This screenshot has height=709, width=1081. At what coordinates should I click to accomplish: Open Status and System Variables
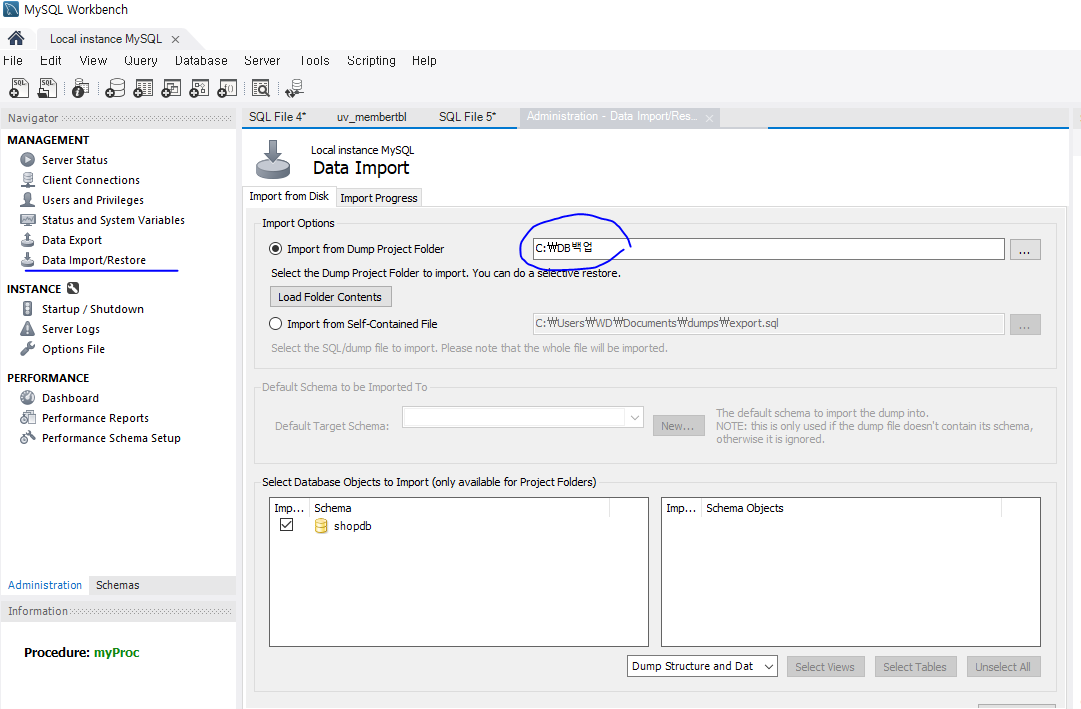coord(113,220)
